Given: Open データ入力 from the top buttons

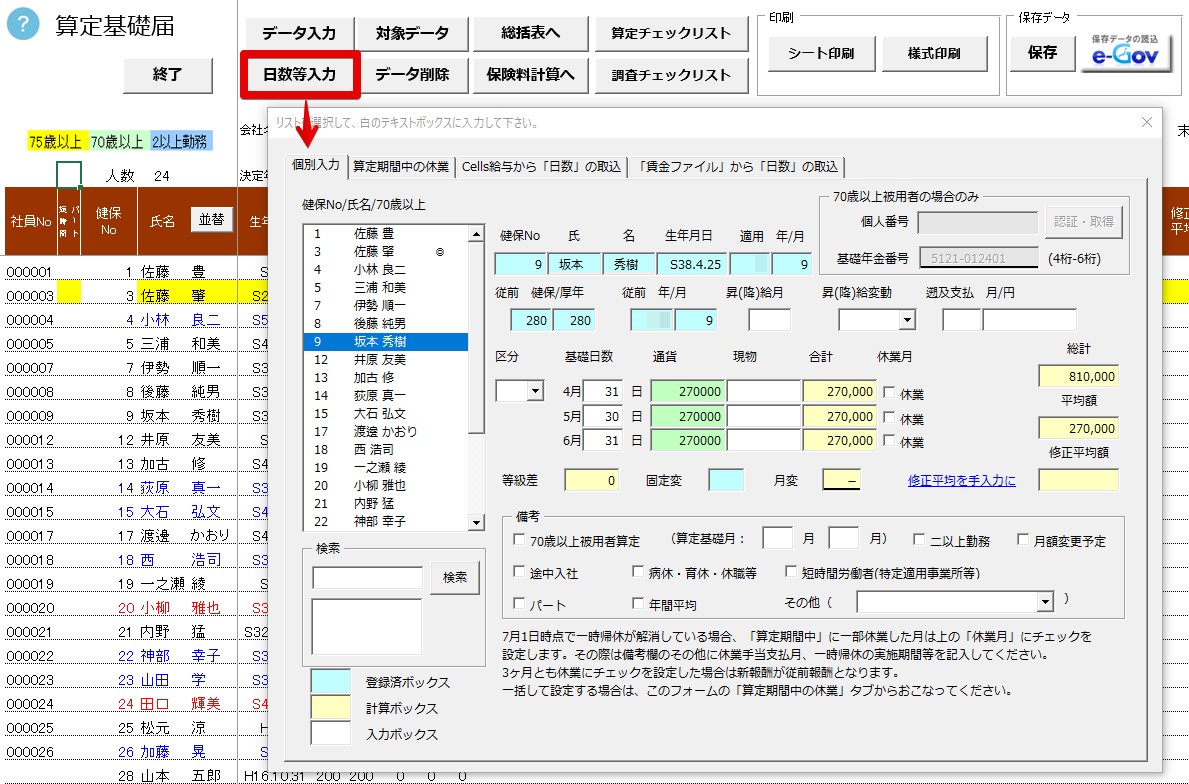Looking at the screenshot, I should 299,33.
